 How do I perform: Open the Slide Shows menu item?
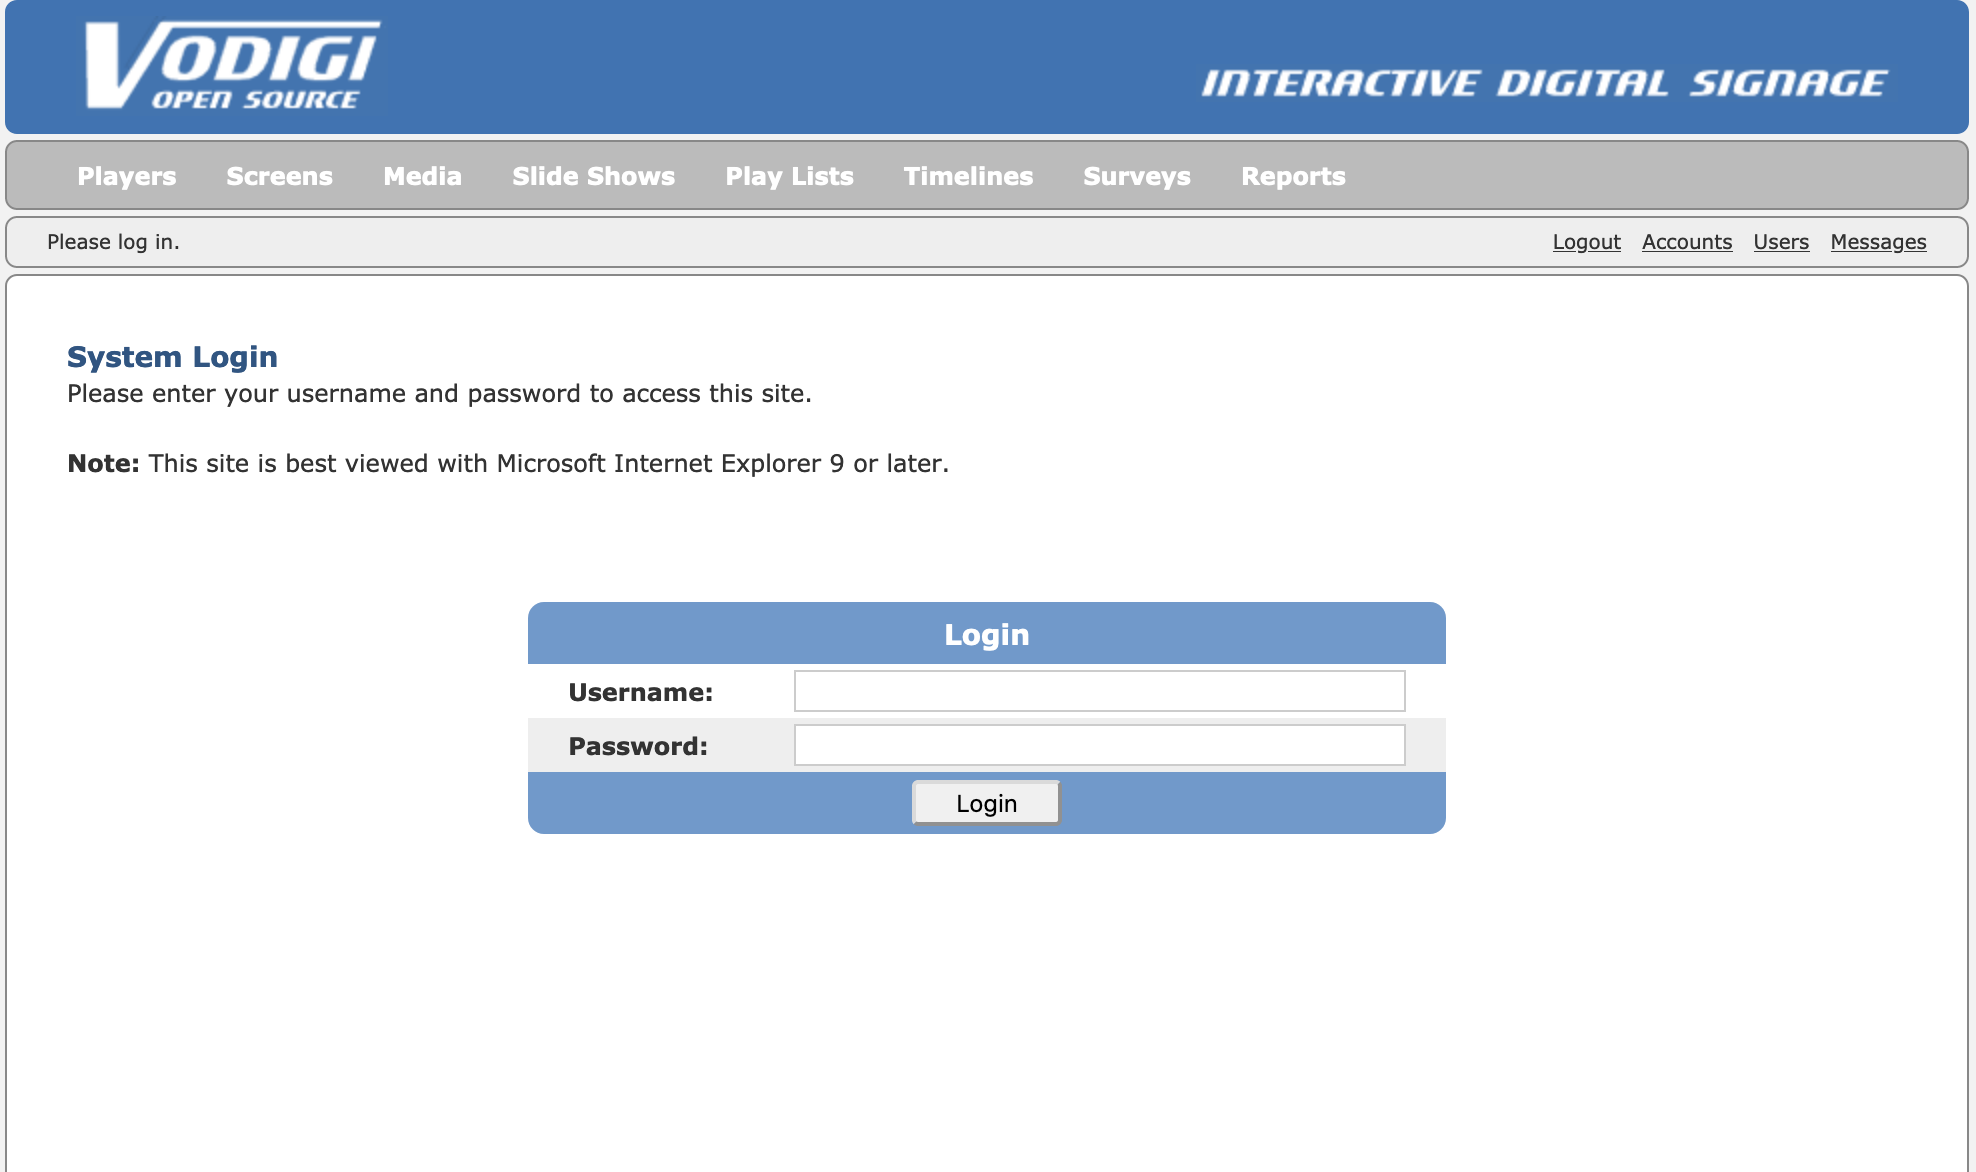coord(593,176)
